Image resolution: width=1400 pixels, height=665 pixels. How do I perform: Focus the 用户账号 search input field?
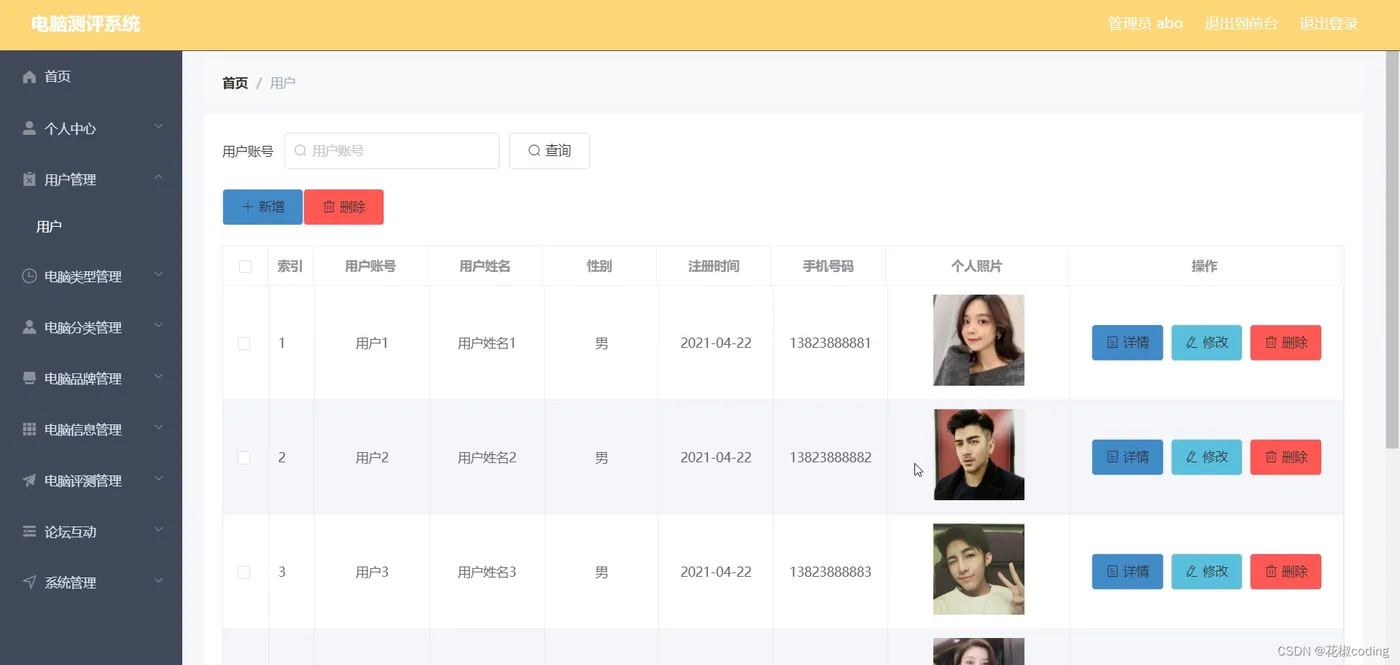pos(392,151)
